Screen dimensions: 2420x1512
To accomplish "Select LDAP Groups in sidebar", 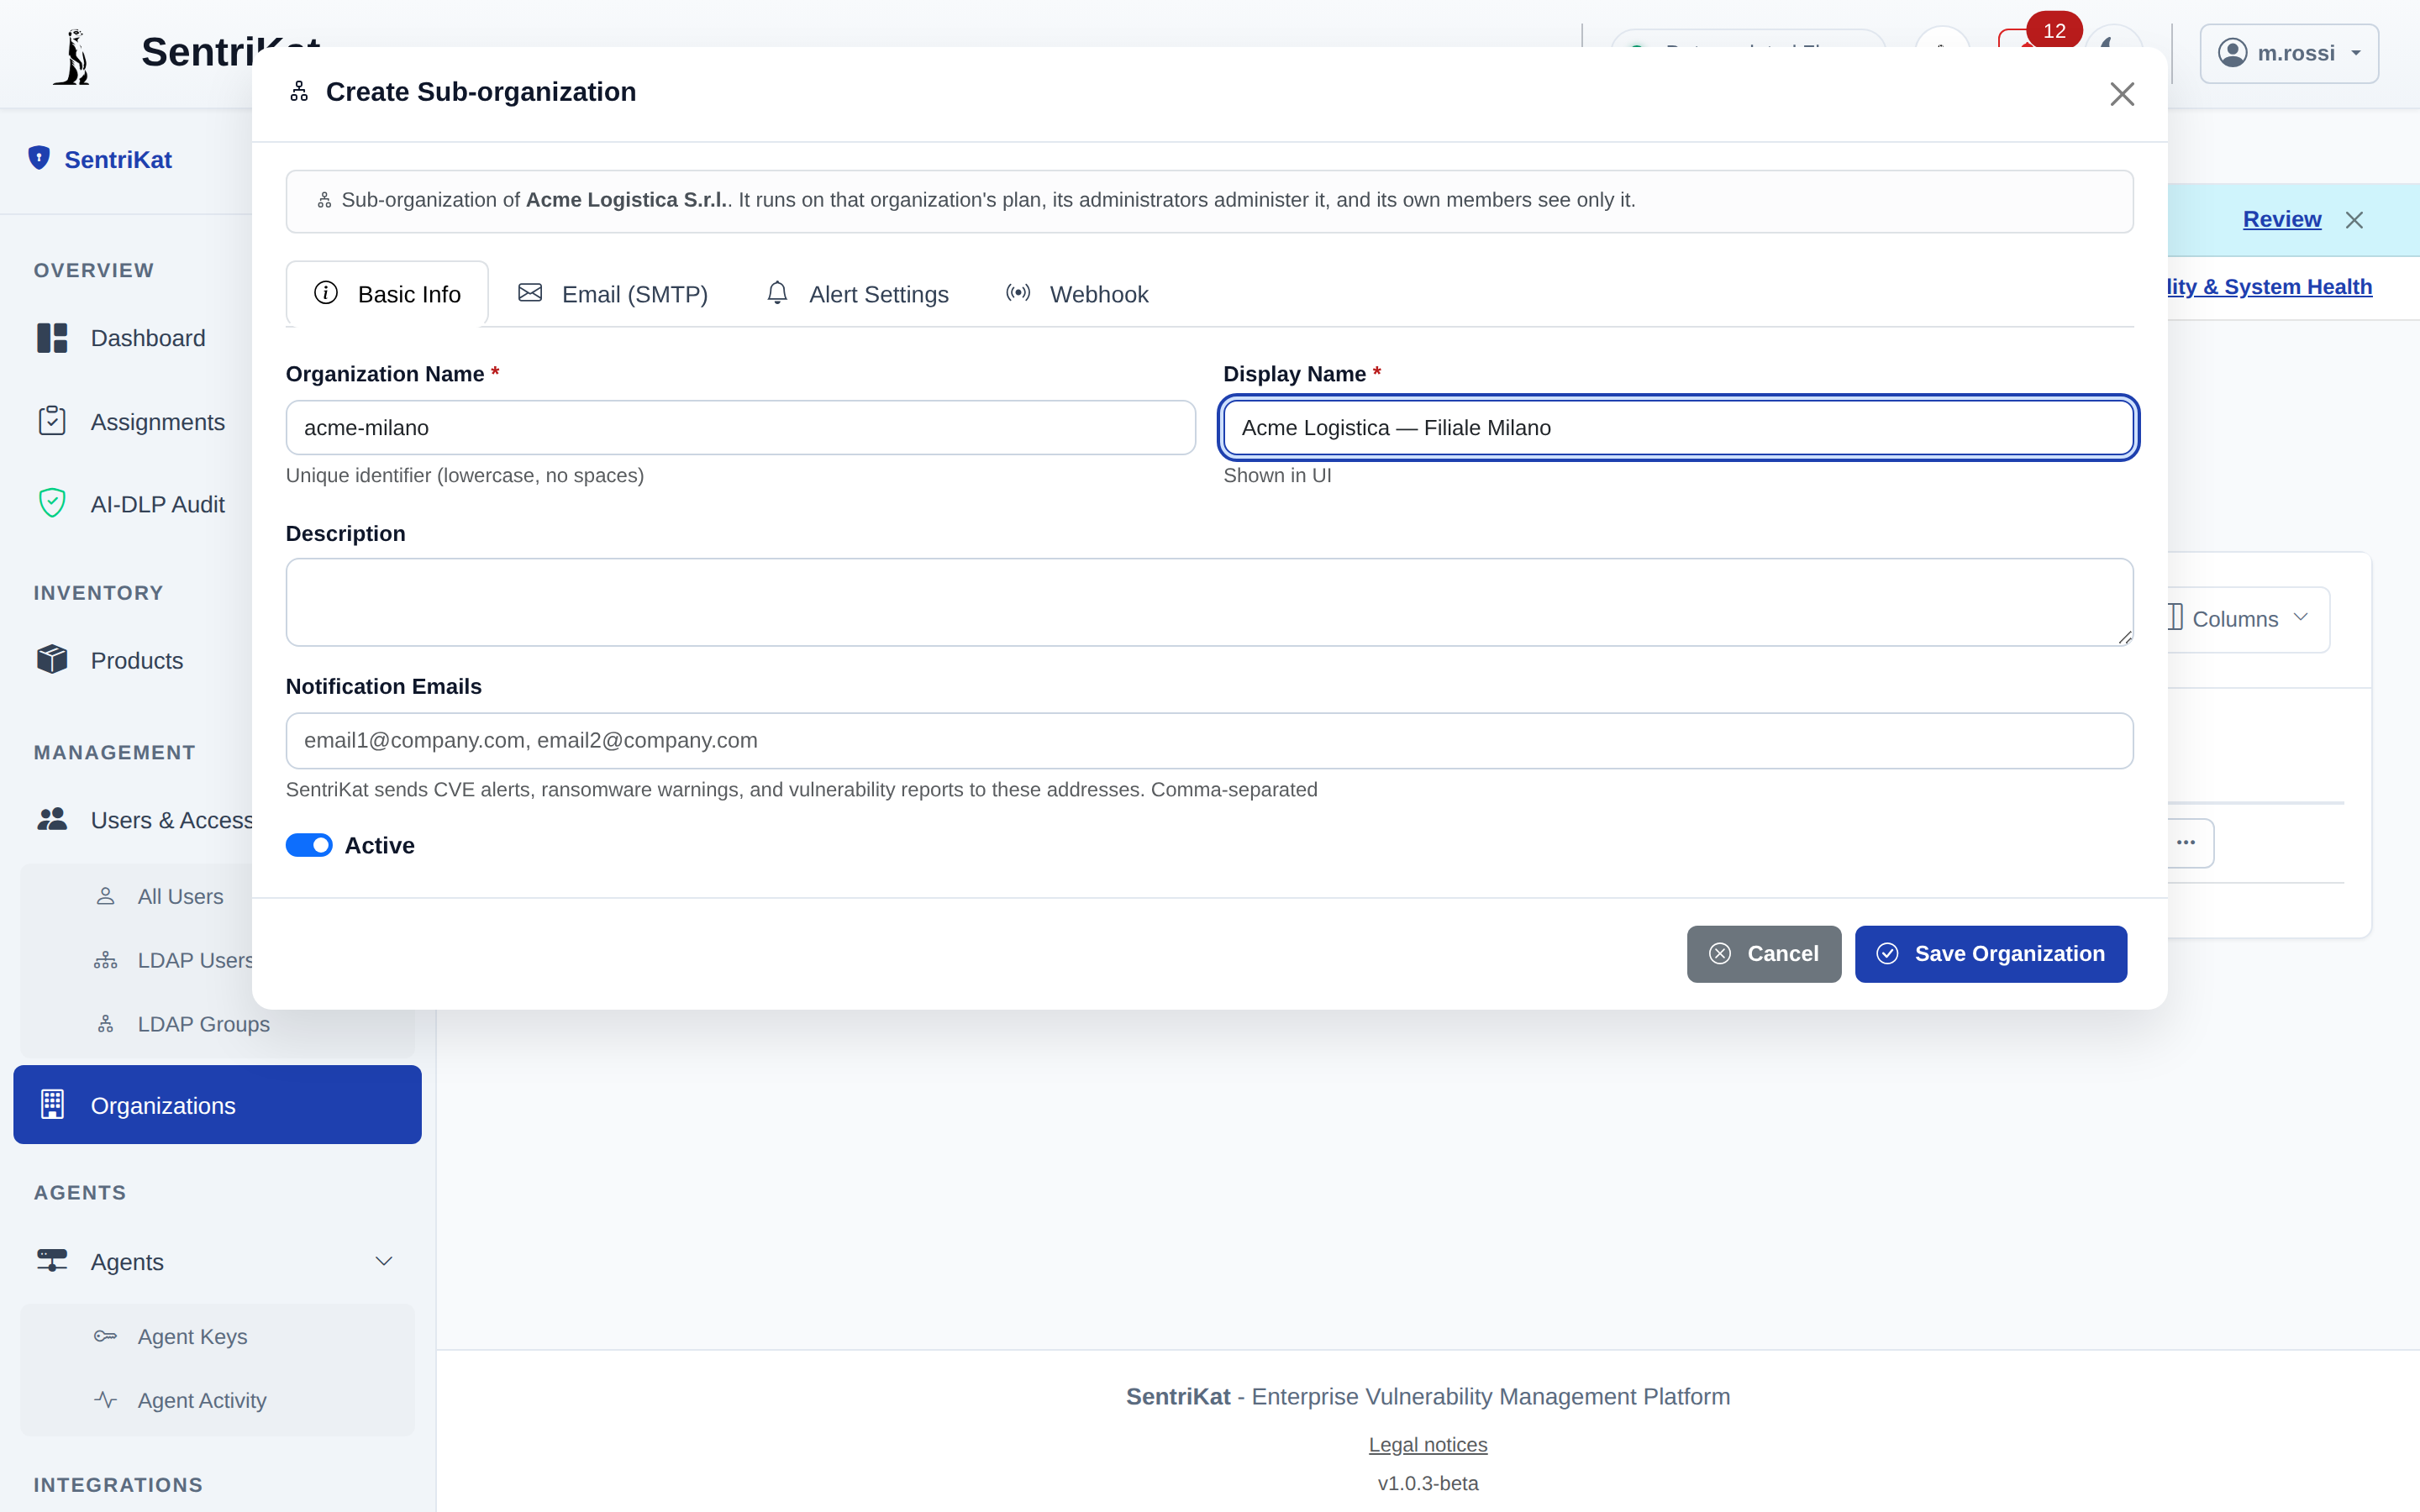I will (x=204, y=1024).
